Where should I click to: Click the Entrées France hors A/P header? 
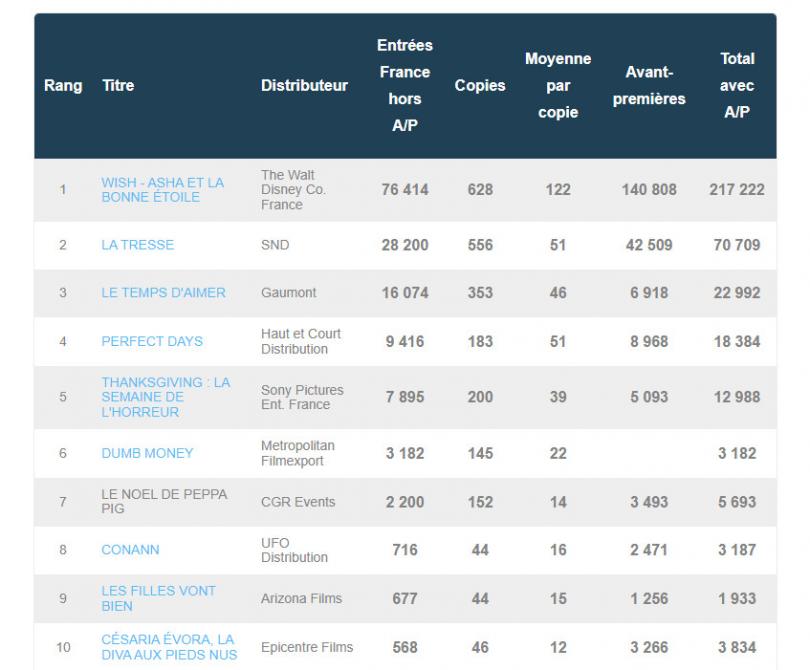click(405, 86)
